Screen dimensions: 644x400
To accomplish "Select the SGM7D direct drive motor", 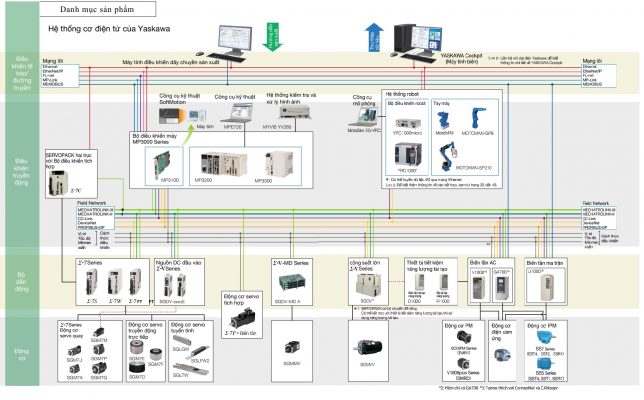I will point(136,368).
